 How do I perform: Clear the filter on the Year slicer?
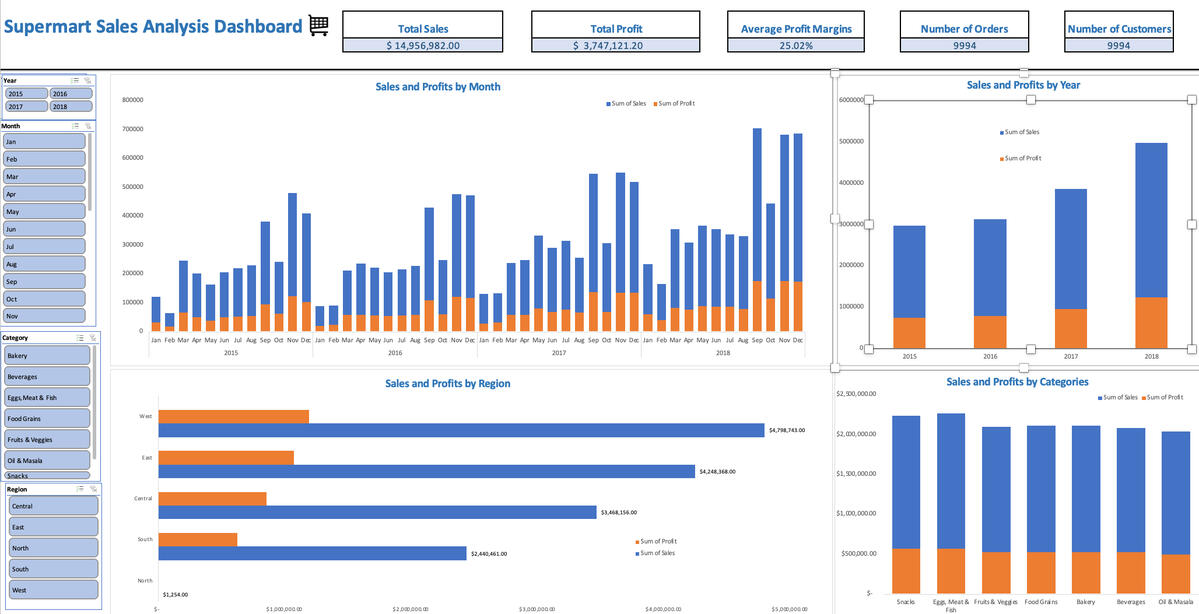coord(88,80)
